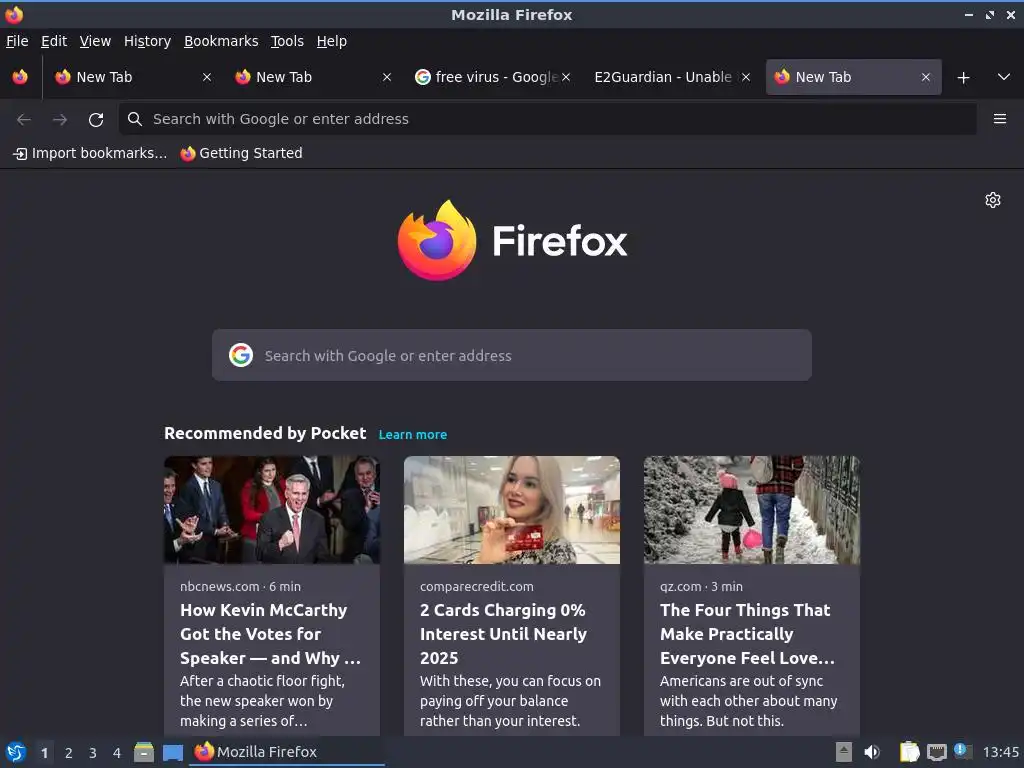
Task: Focus the page's center search box
Action: coord(511,355)
